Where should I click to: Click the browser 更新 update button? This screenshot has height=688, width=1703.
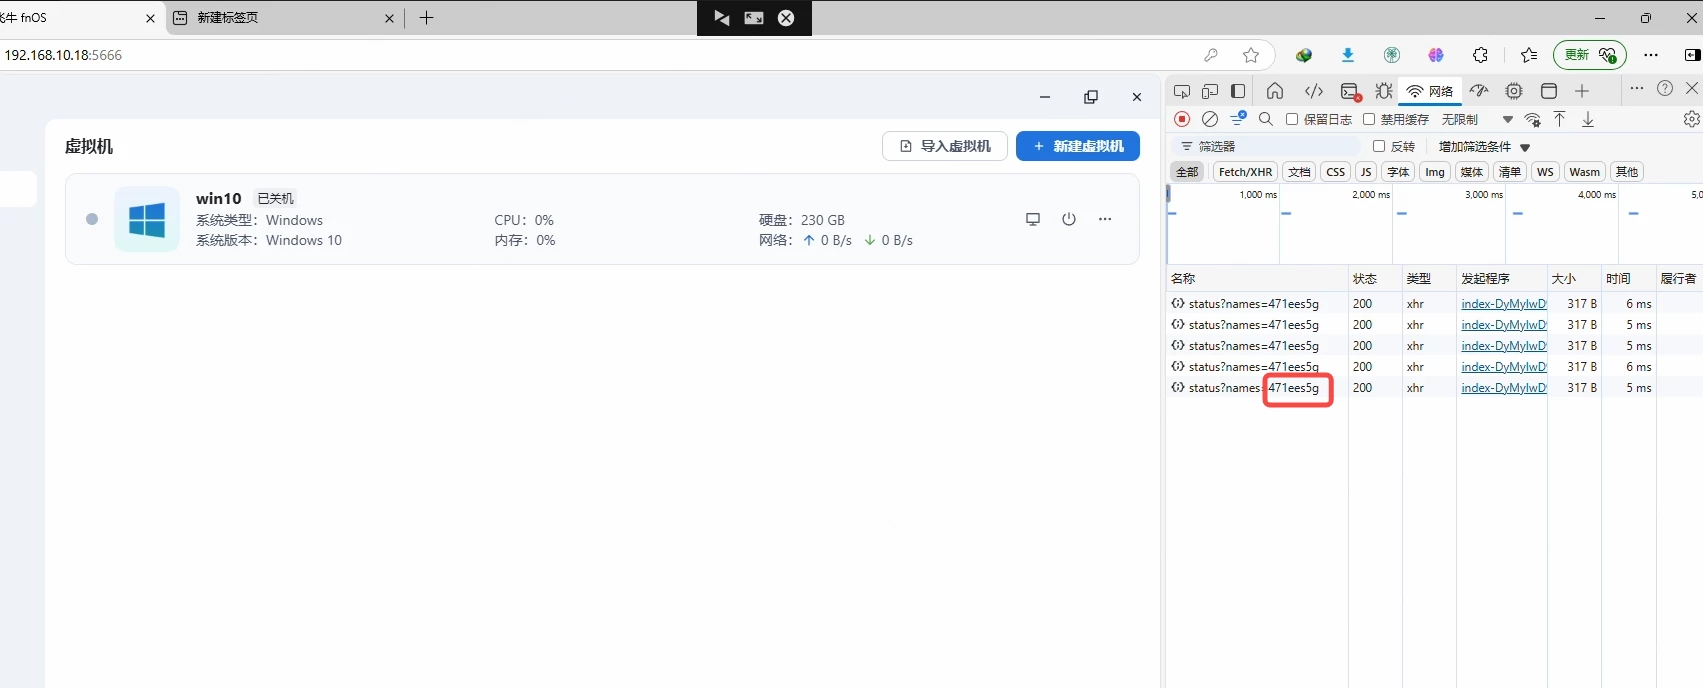click(x=1590, y=55)
